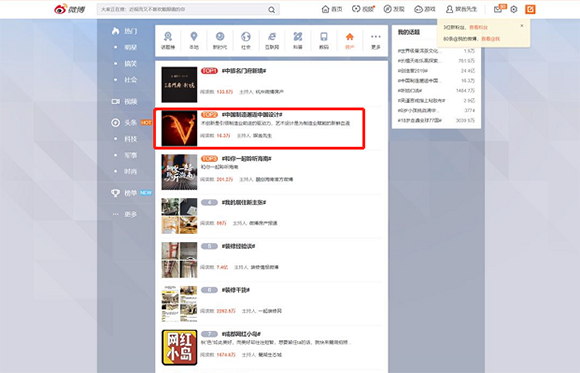The image size is (580, 373).
Task: Open the 头条 HOT item in the sidebar
Action: tap(131, 122)
